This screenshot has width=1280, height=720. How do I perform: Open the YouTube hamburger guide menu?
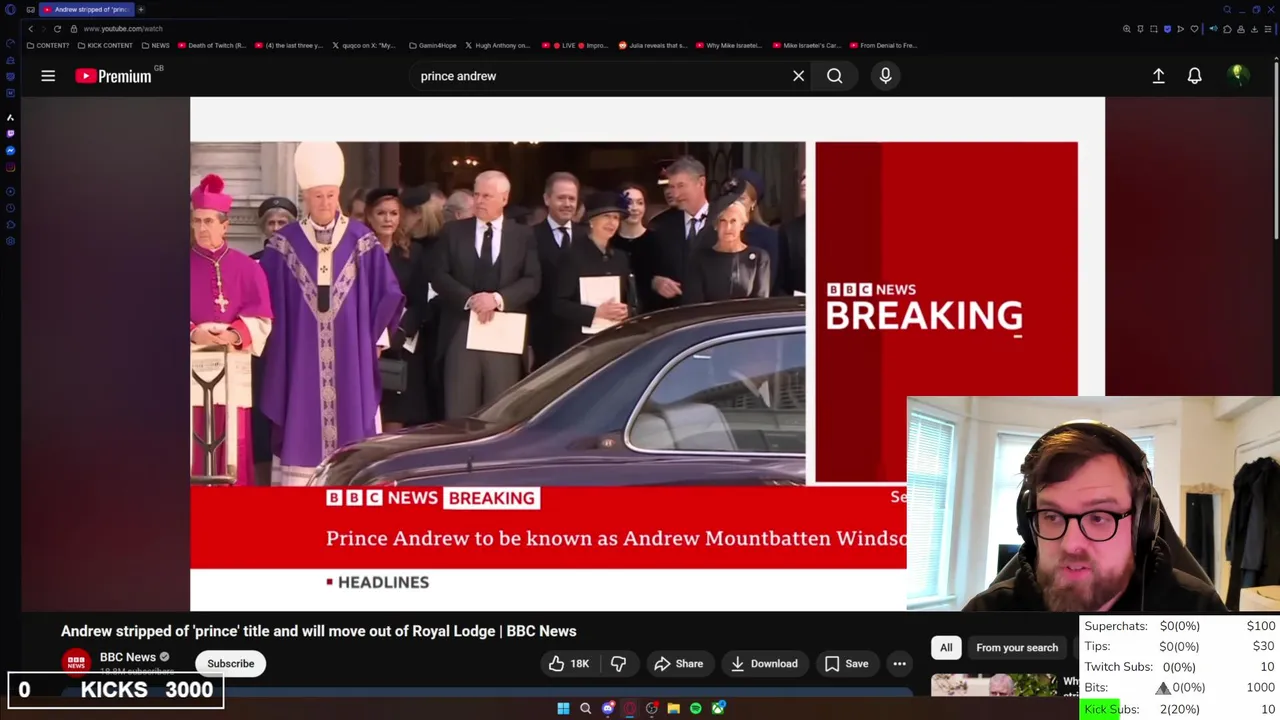coord(48,76)
